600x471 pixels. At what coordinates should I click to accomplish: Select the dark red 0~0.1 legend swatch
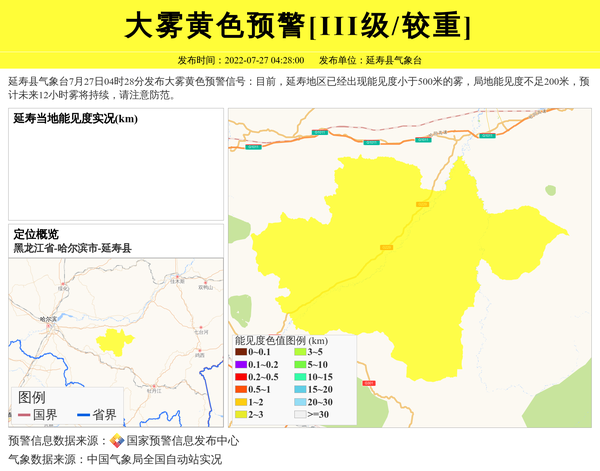pyautogui.click(x=241, y=352)
